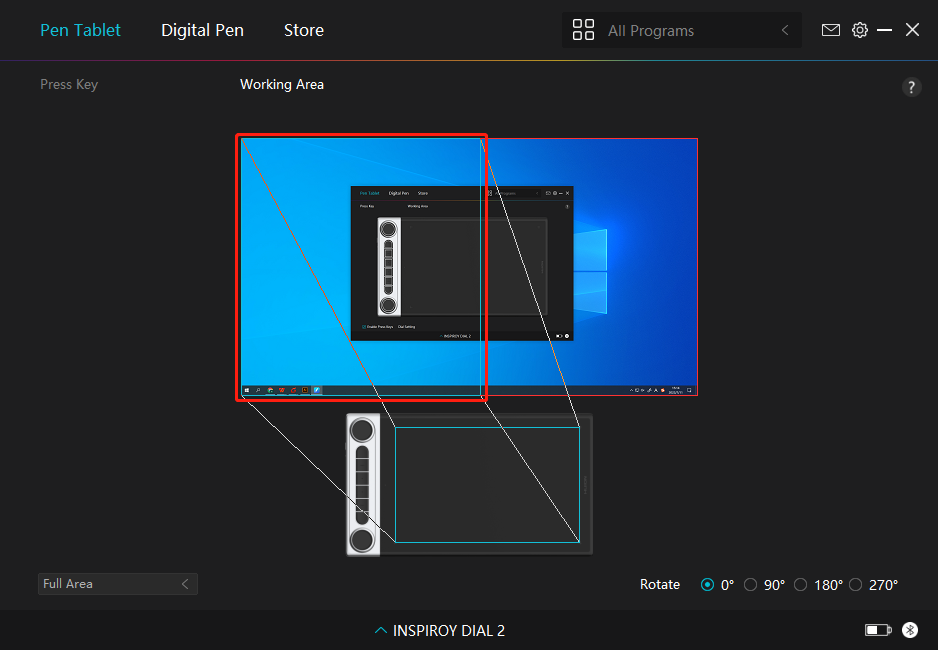Expand the INSPIROY DIAL 2 device selector

440,630
